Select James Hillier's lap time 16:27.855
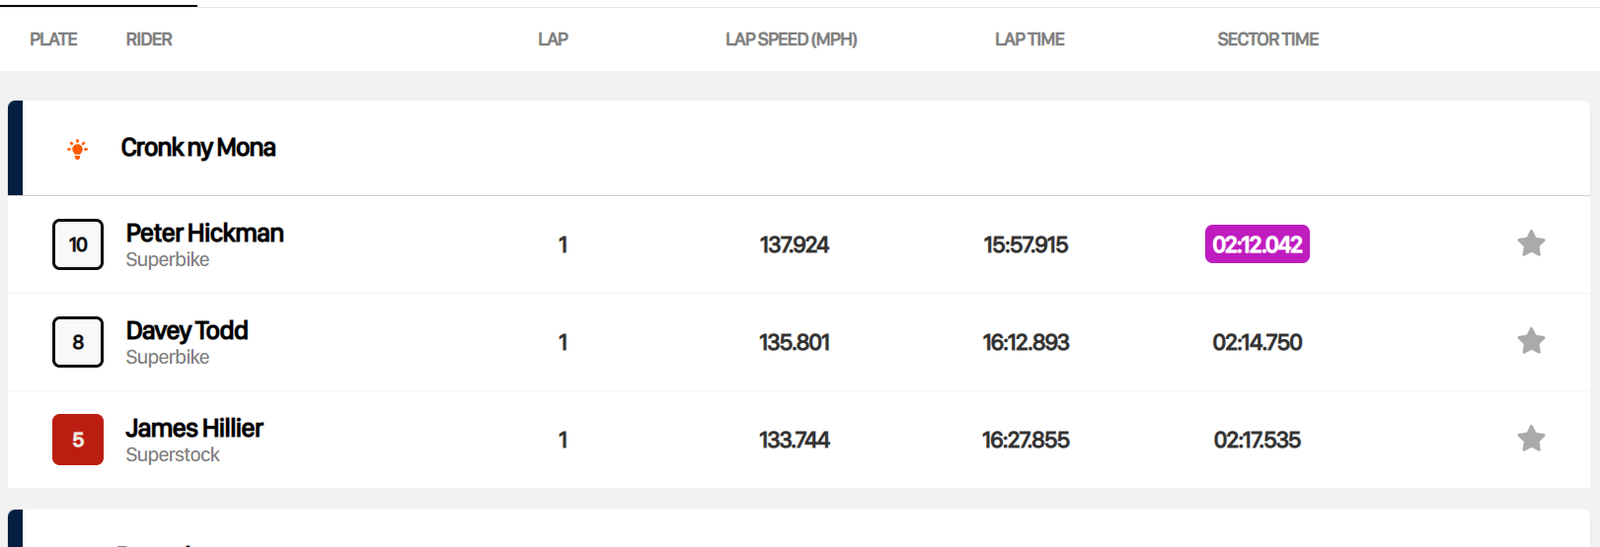The height and width of the screenshot is (547, 1600). (x=1025, y=440)
